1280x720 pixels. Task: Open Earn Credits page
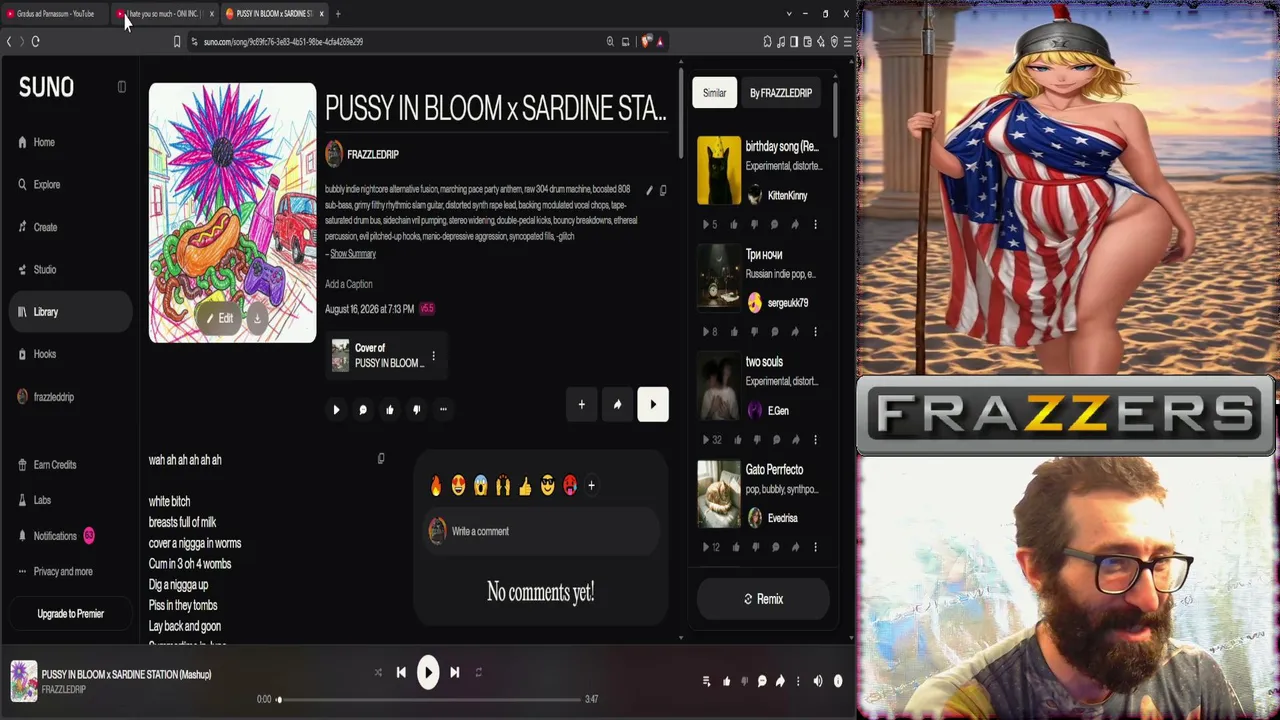click(47, 465)
